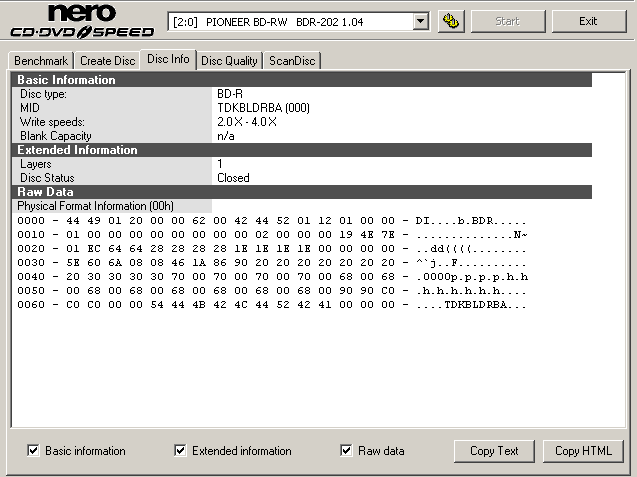Click the Disc Status label
637x477 pixels.
tap(47, 178)
